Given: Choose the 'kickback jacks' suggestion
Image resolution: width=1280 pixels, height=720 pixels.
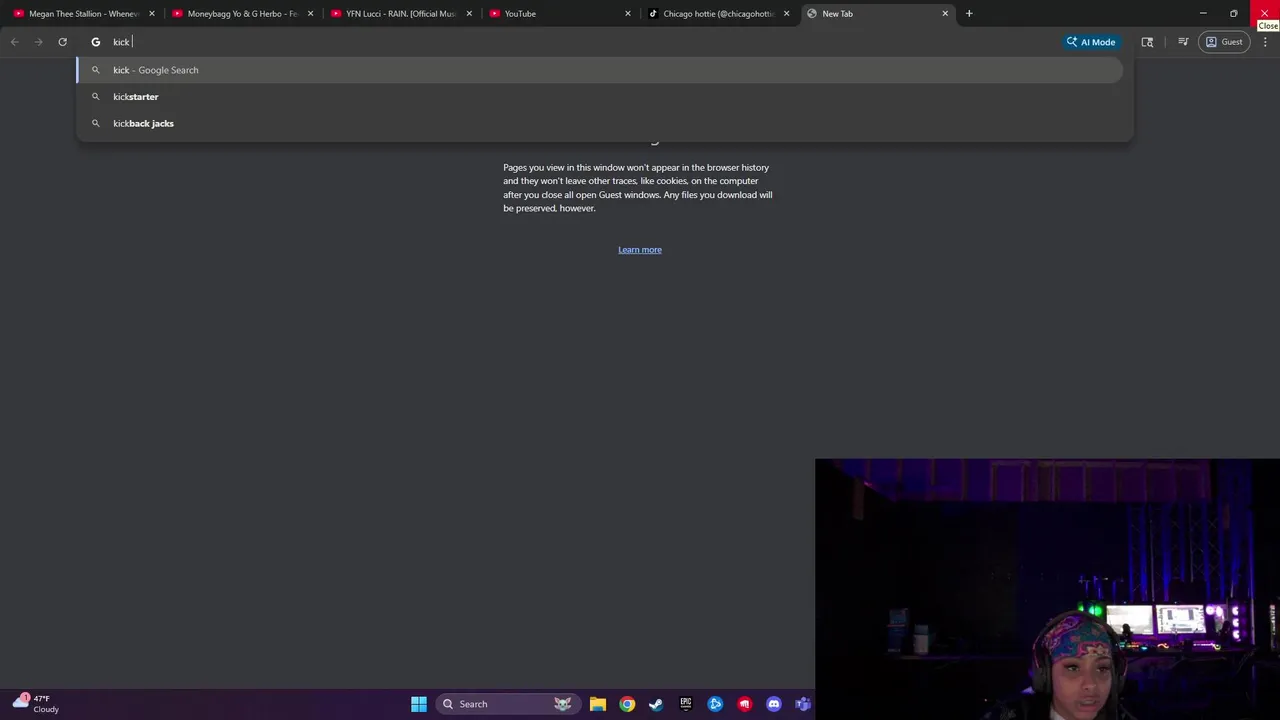Looking at the screenshot, I should (x=600, y=123).
